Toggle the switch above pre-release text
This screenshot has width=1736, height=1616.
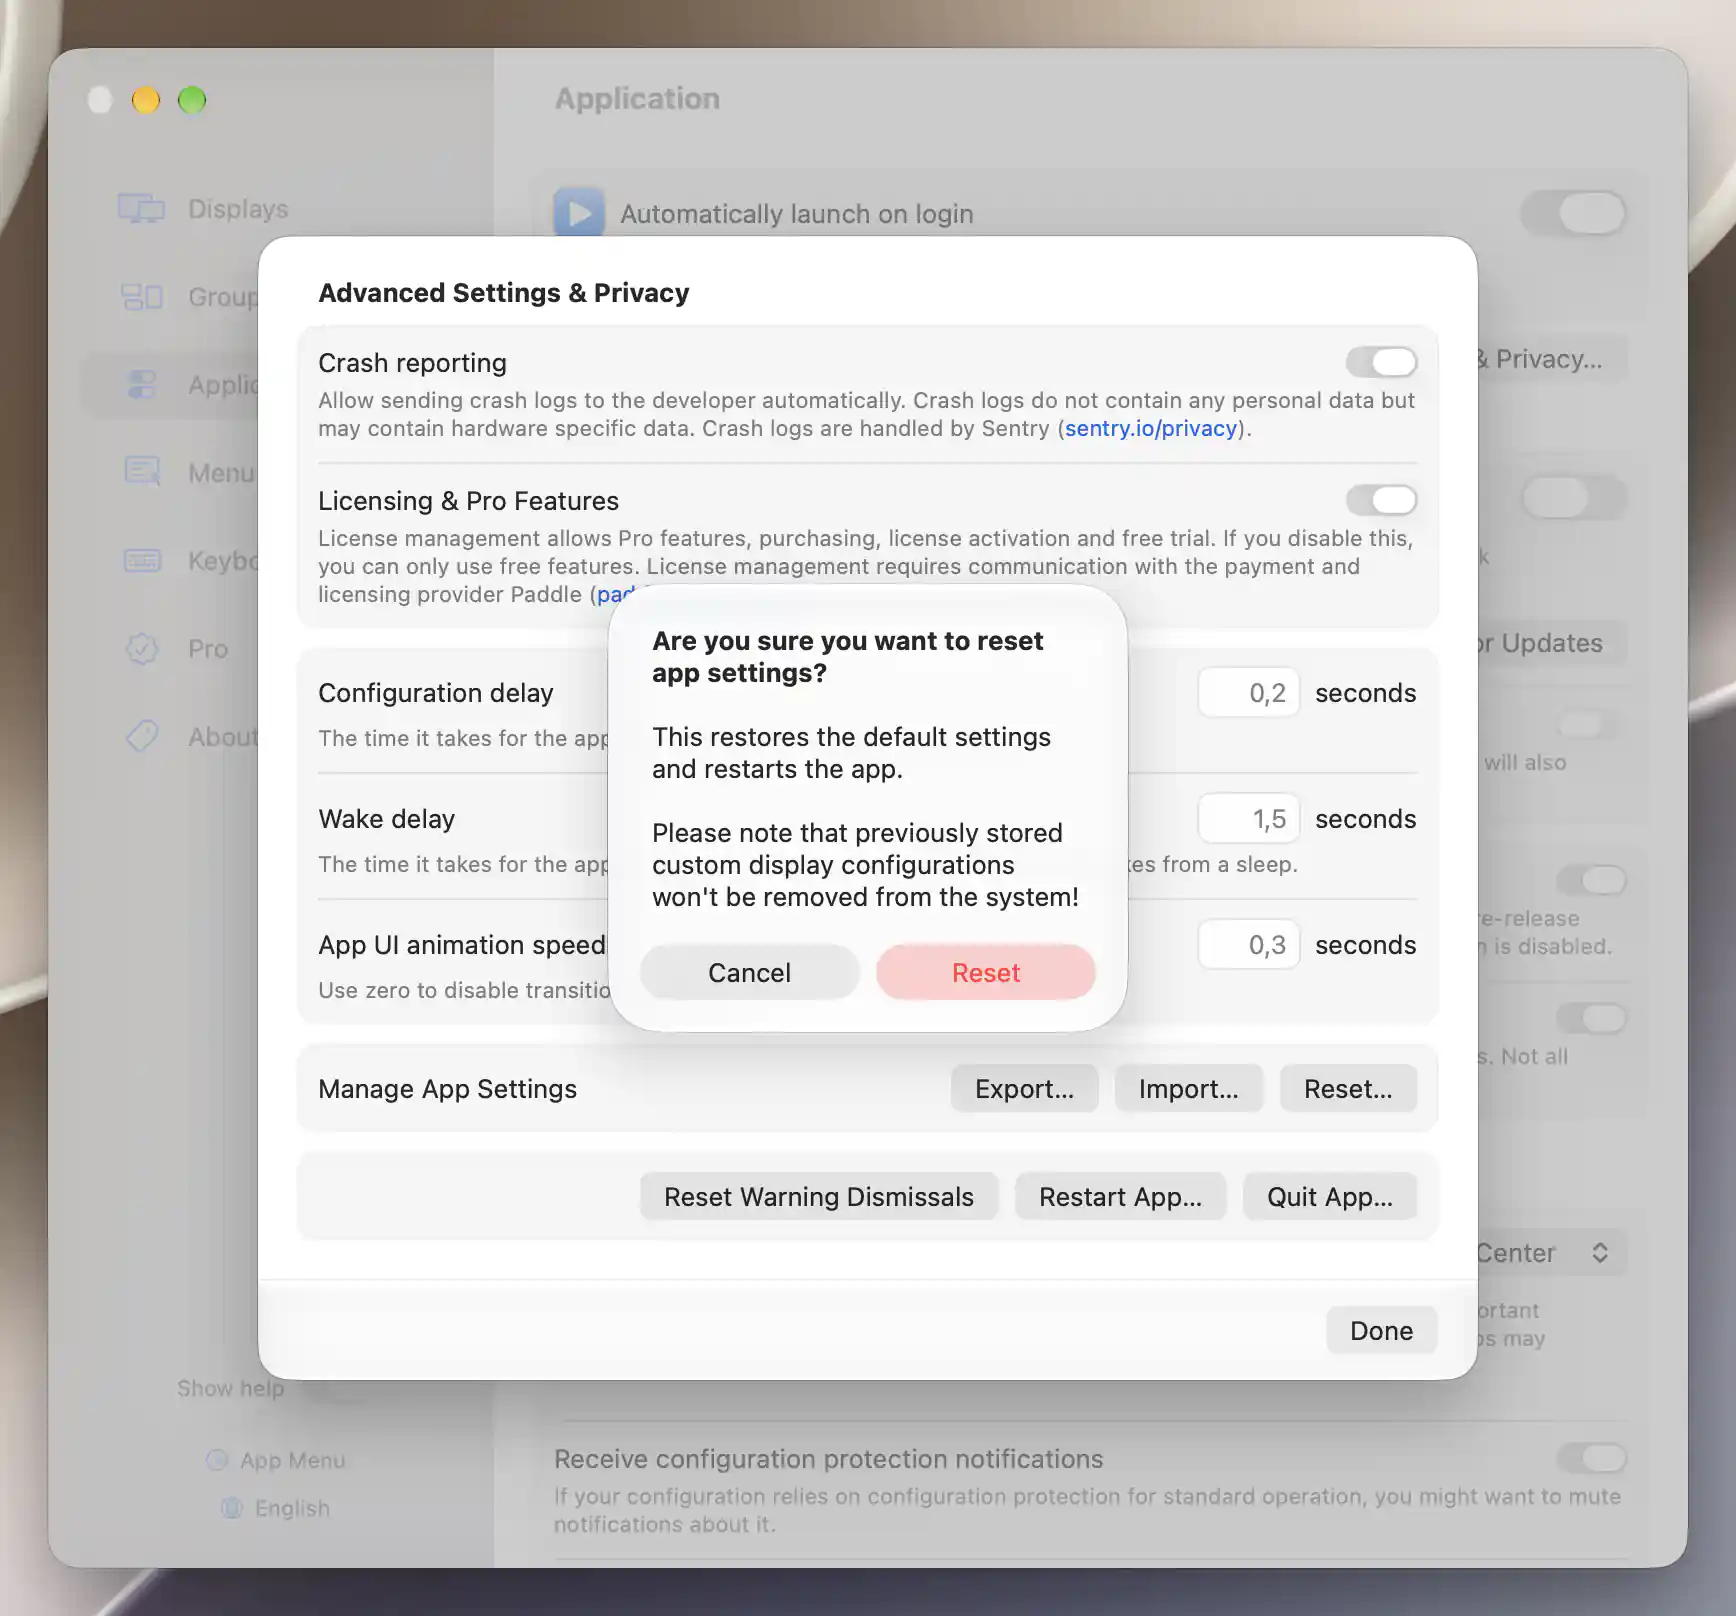click(1591, 880)
